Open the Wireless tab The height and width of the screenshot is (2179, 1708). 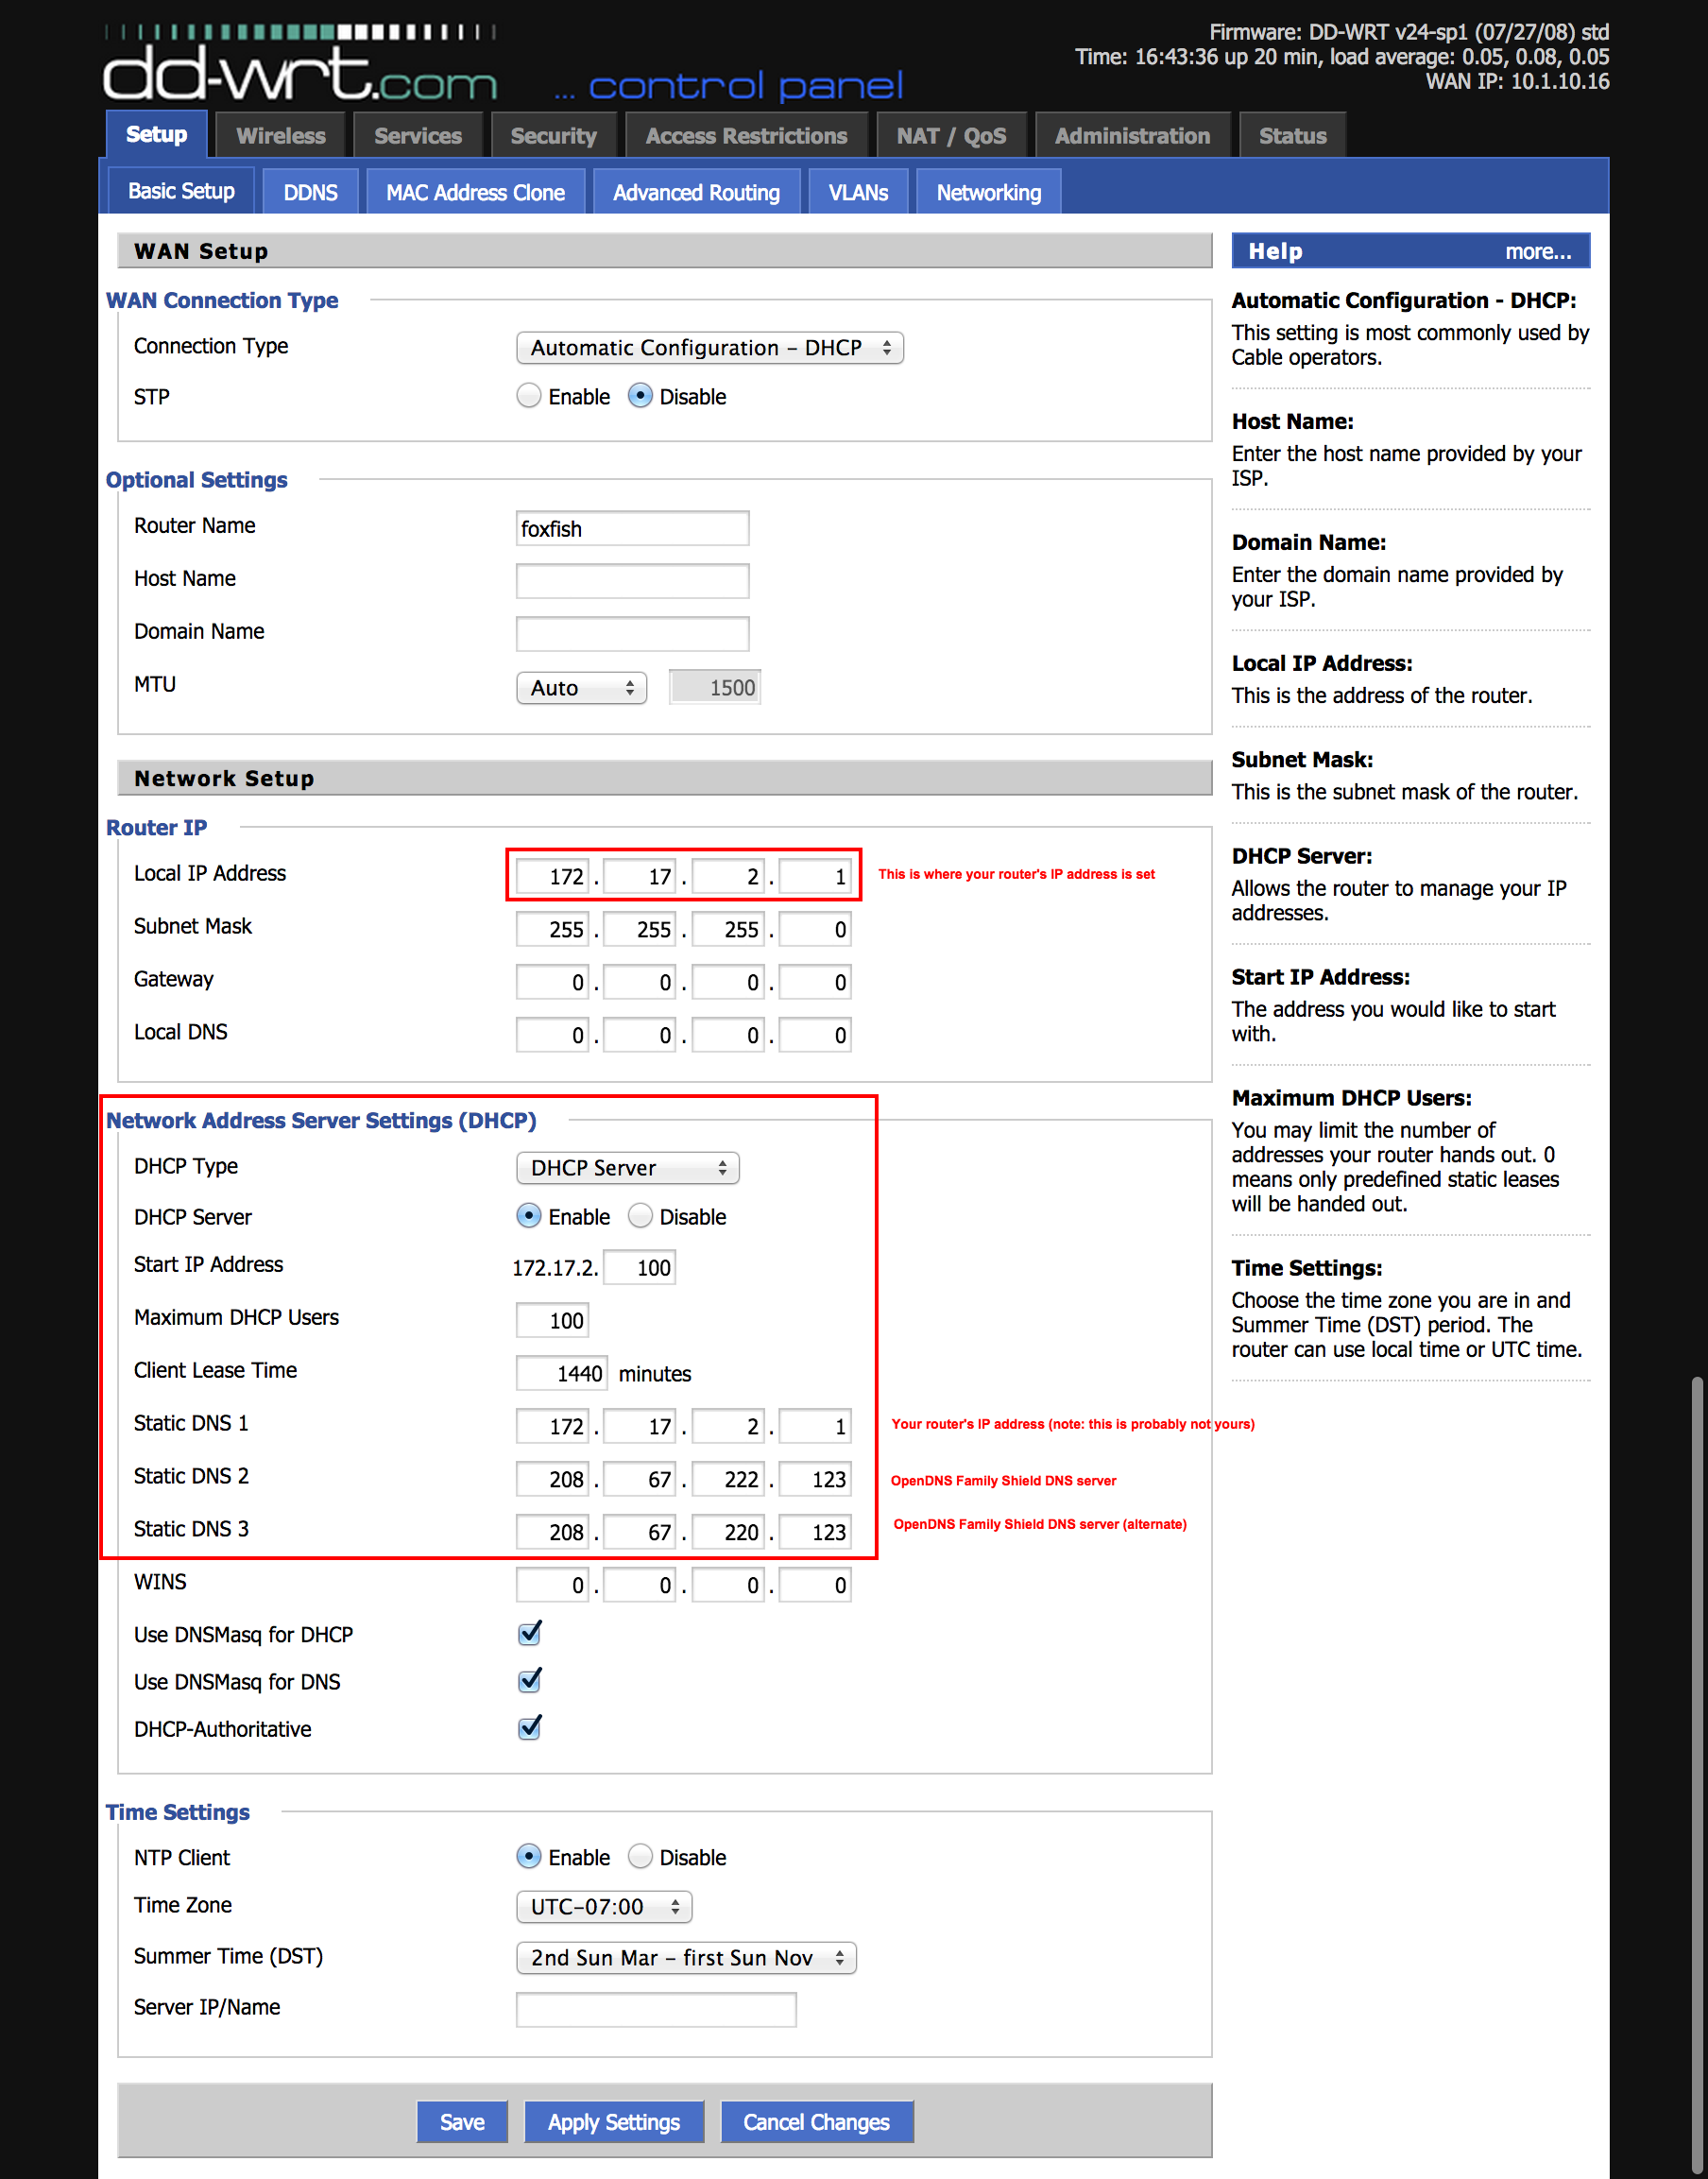(x=280, y=136)
